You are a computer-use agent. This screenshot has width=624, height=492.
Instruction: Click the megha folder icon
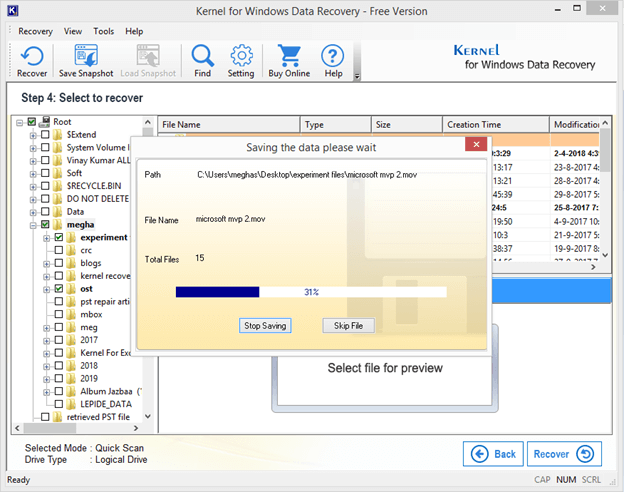(x=58, y=225)
